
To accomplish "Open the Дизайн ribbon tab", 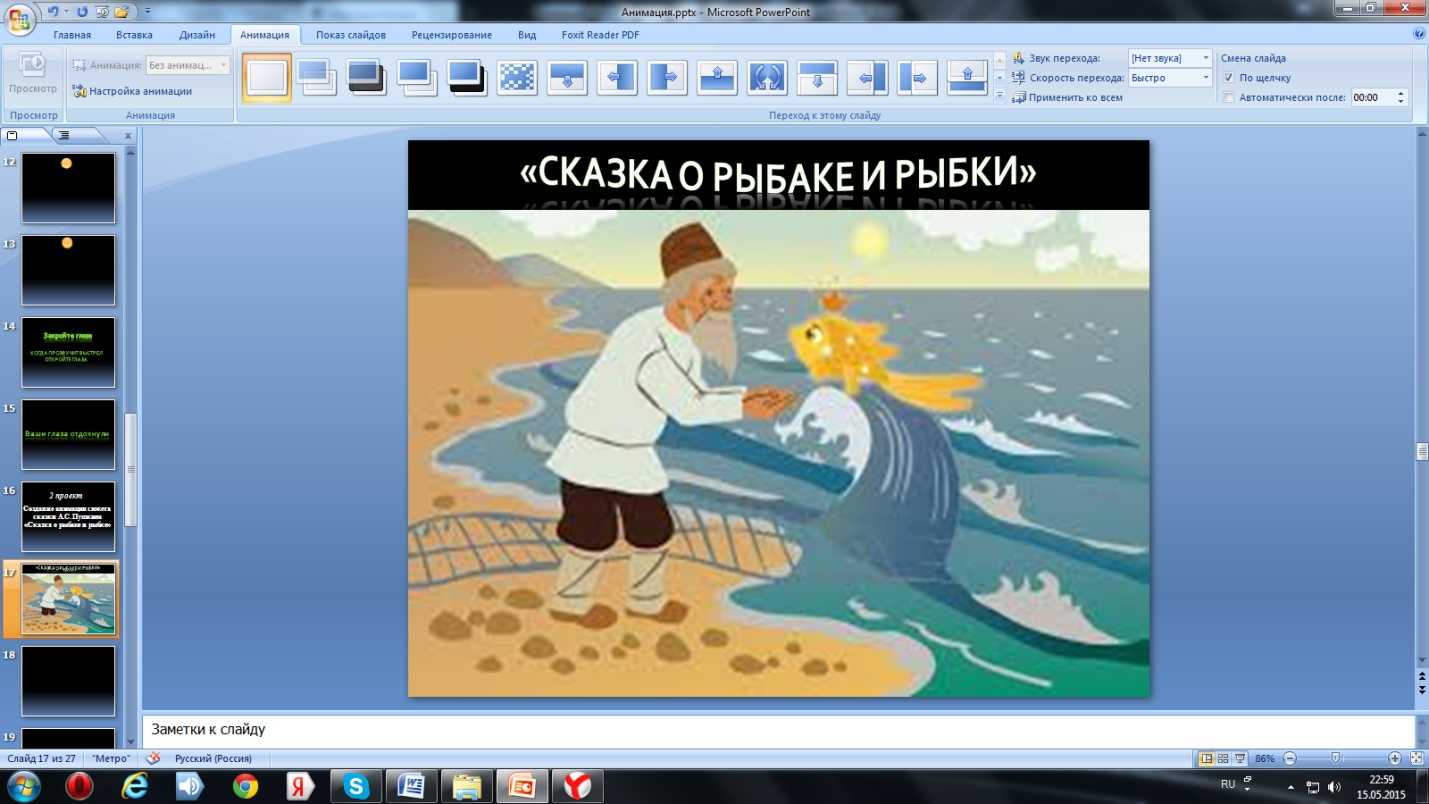I will (x=197, y=35).
